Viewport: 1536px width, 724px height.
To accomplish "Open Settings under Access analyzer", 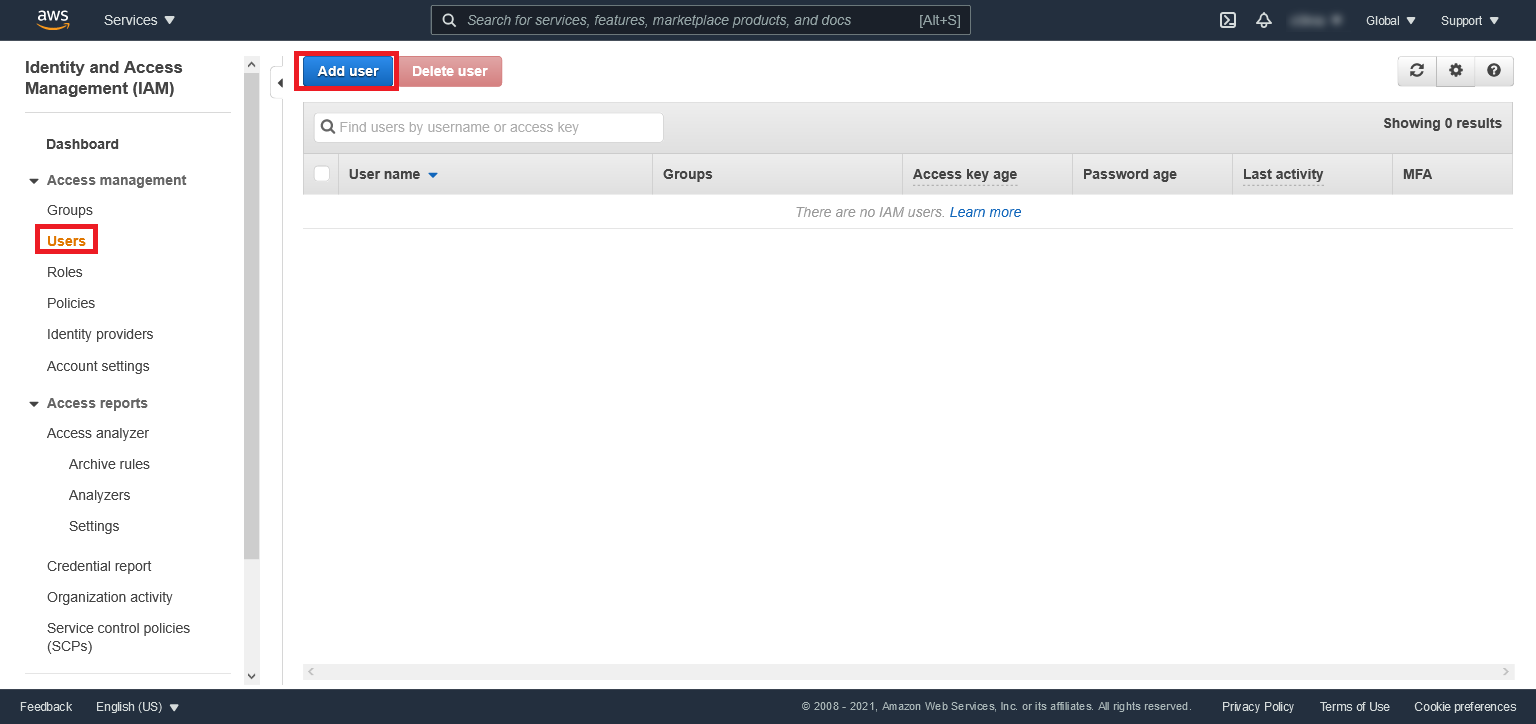I will point(94,526).
